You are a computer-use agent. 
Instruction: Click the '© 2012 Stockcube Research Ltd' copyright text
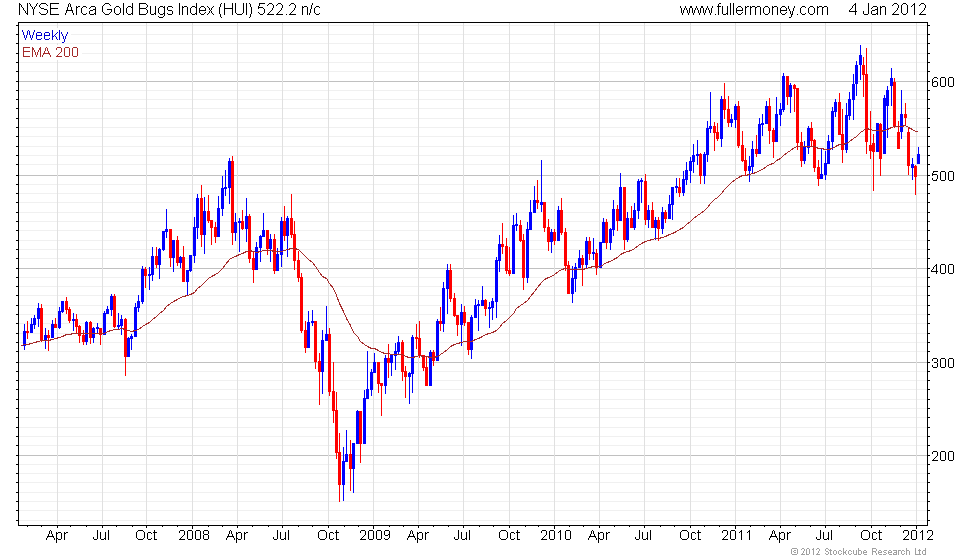tap(858, 552)
